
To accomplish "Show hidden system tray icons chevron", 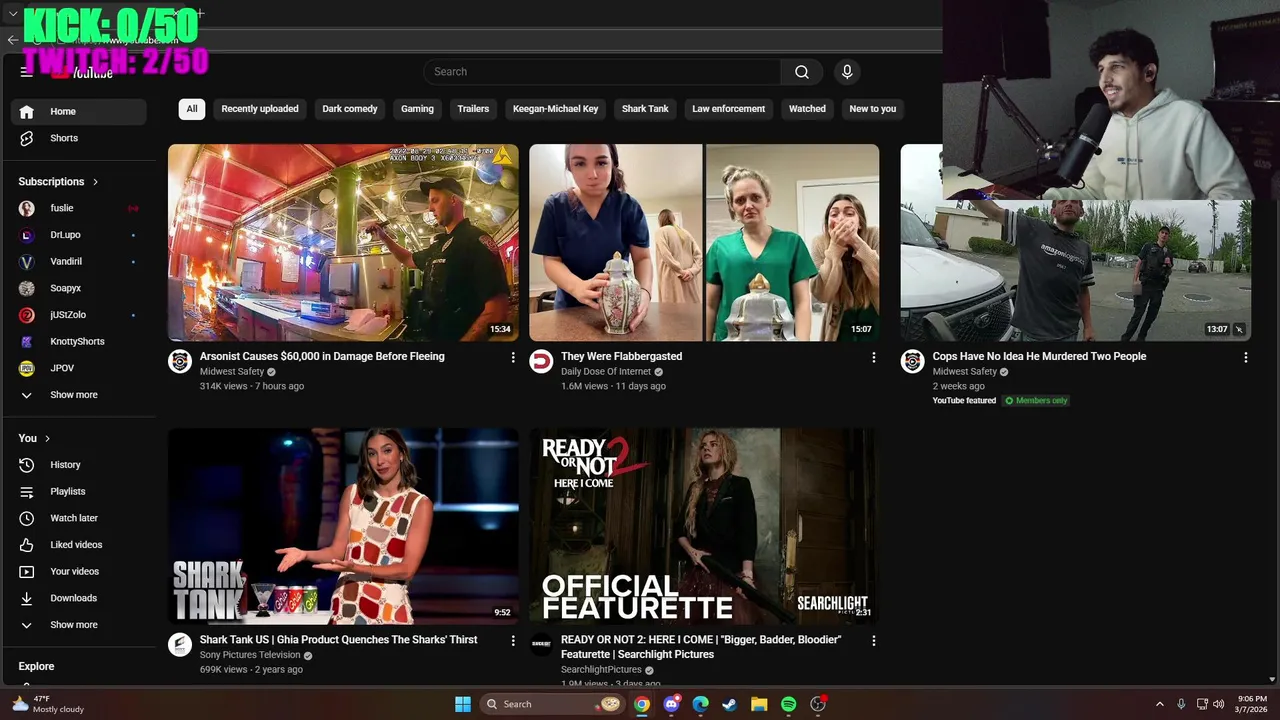I will point(1160,704).
